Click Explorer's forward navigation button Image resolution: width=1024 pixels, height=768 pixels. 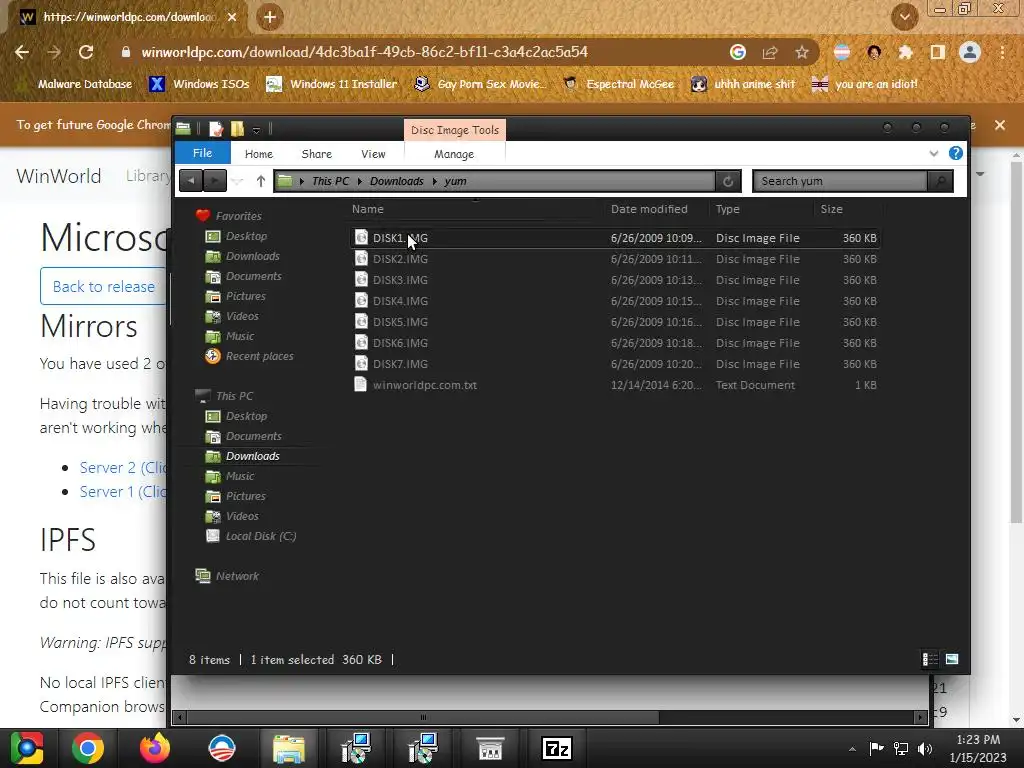pos(214,181)
